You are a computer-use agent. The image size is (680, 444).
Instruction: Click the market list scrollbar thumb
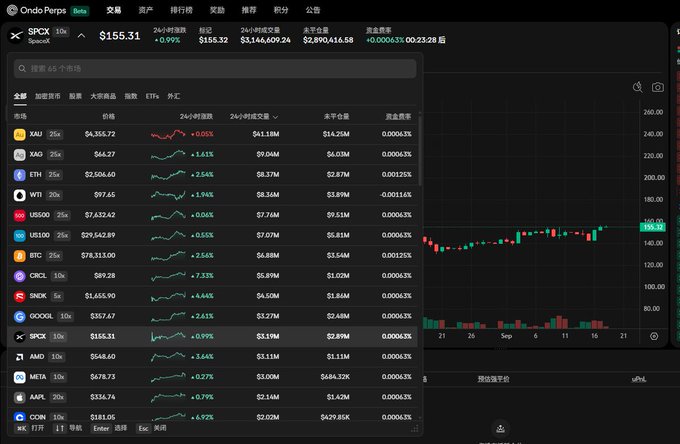coord(420,150)
